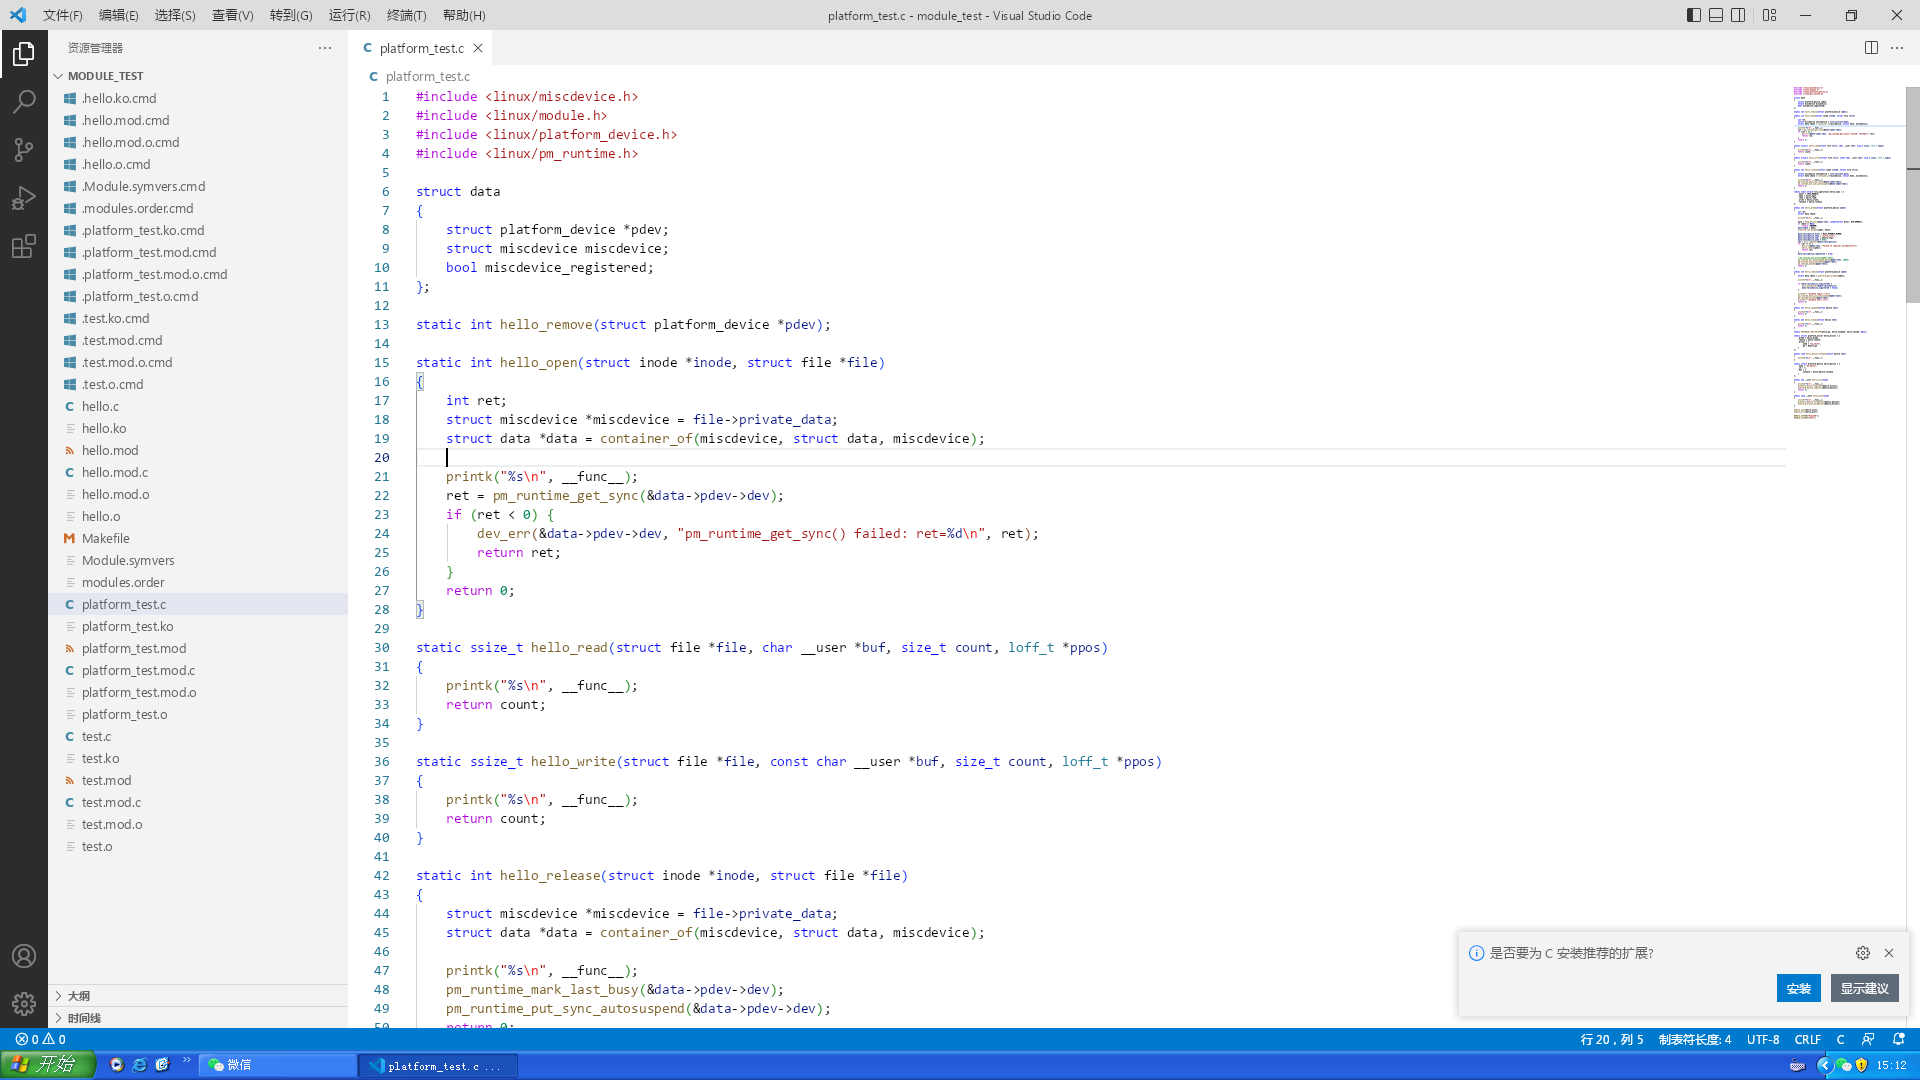The width and height of the screenshot is (1920, 1080).
Task: Open the Search view in activity bar
Action: pos(24,101)
